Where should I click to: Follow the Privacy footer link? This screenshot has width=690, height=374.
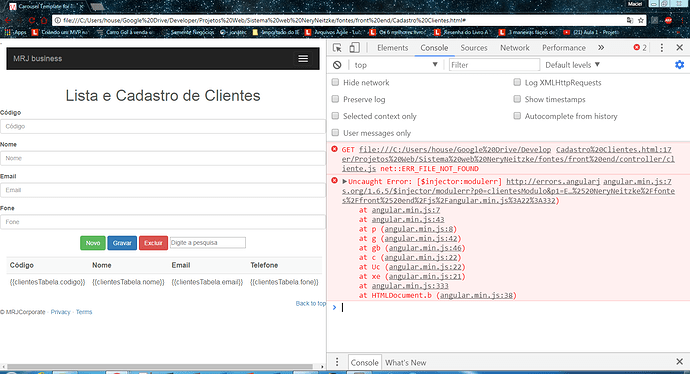(60, 312)
